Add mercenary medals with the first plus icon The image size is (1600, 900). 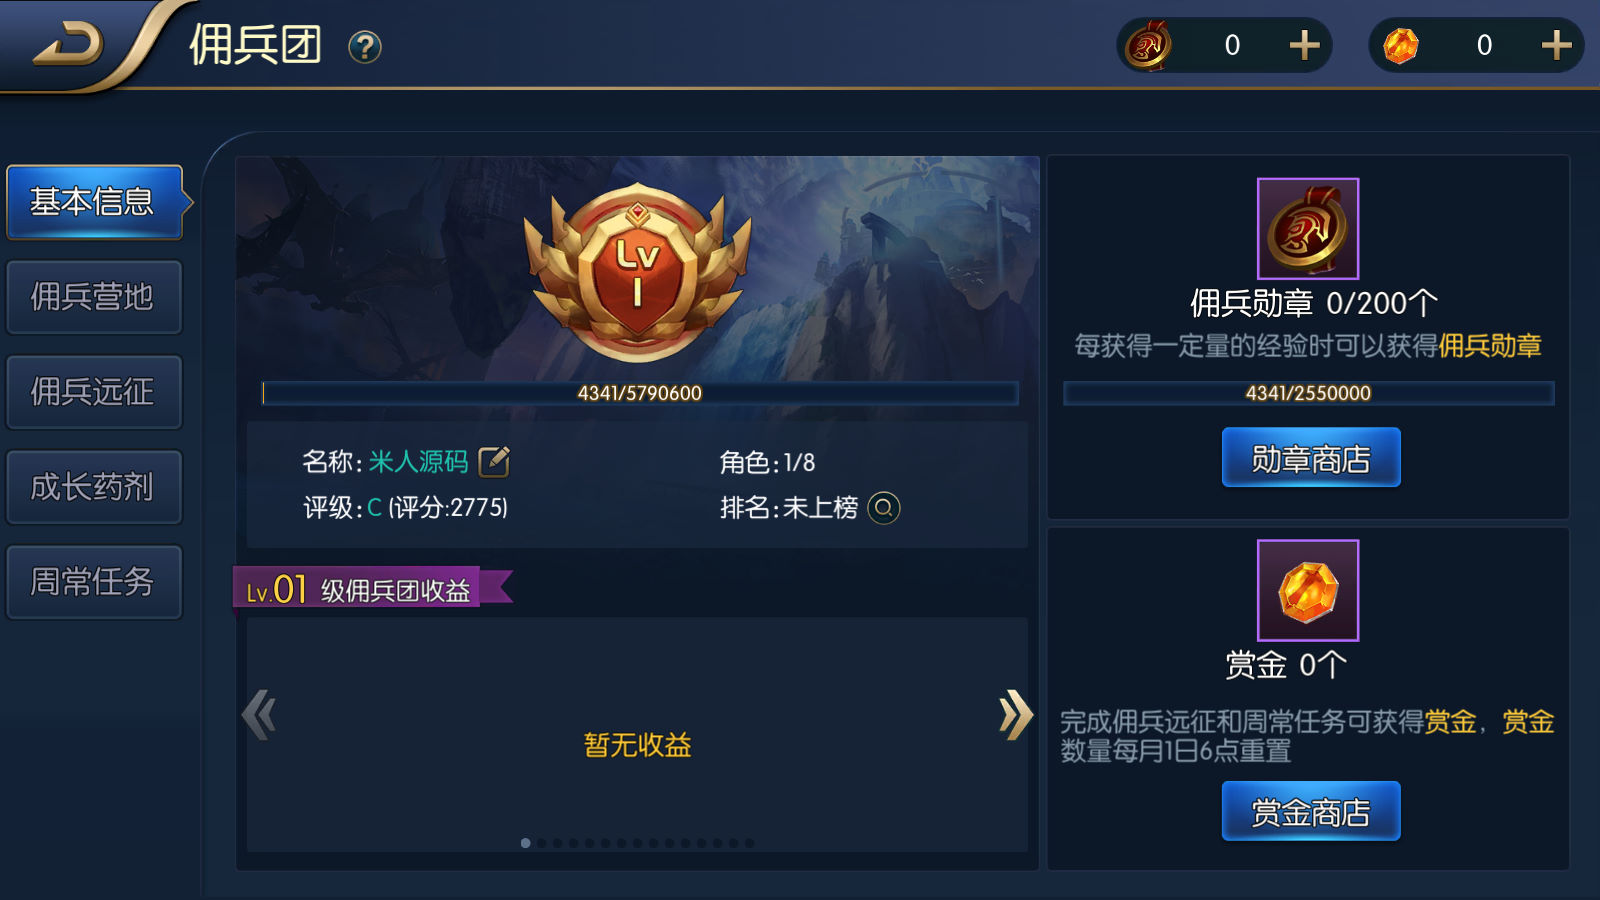point(1304,45)
